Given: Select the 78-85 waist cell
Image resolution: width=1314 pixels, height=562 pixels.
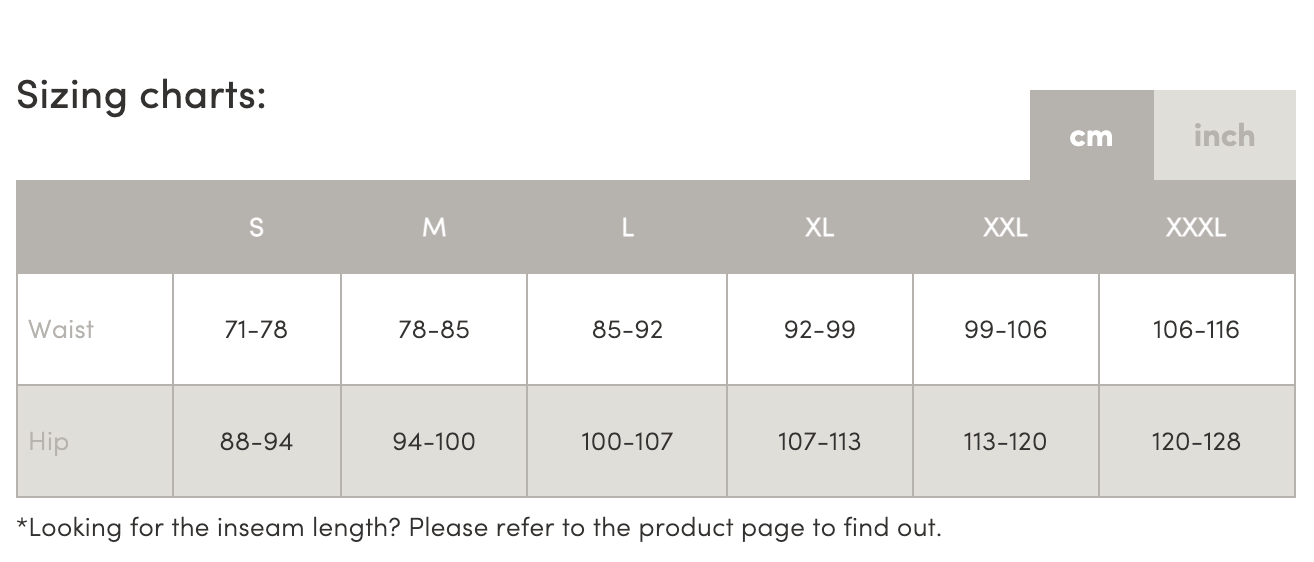Looking at the screenshot, I should click(x=434, y=330).
